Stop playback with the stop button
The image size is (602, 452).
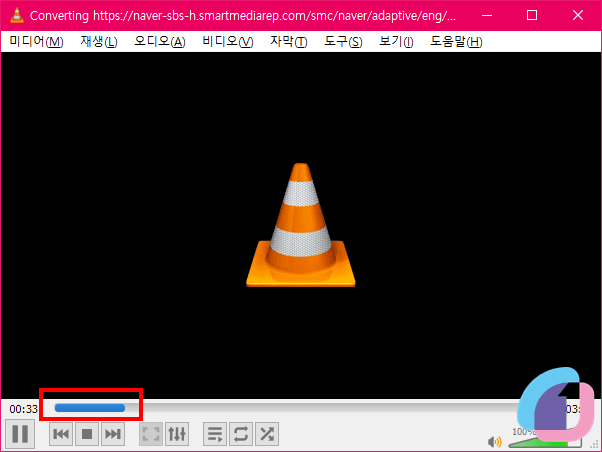pos(87,434)
